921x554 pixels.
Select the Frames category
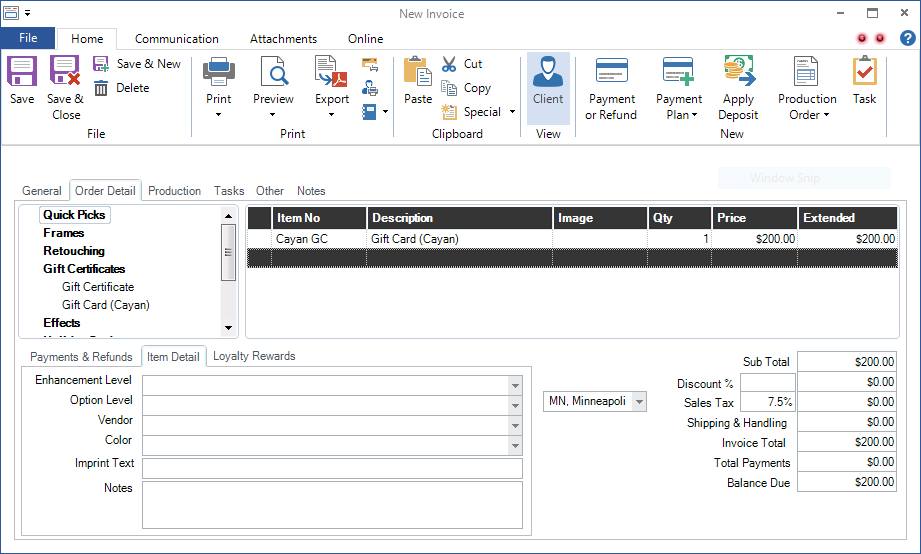(63, 233)
